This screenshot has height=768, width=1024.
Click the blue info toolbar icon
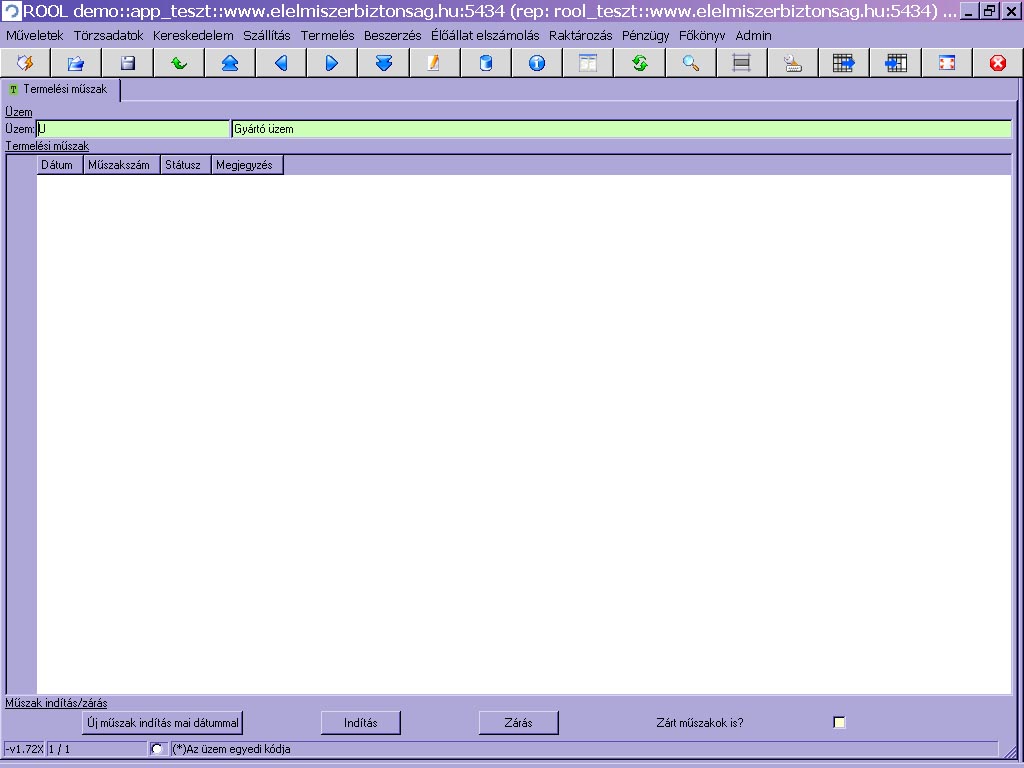tap(537, 63)
